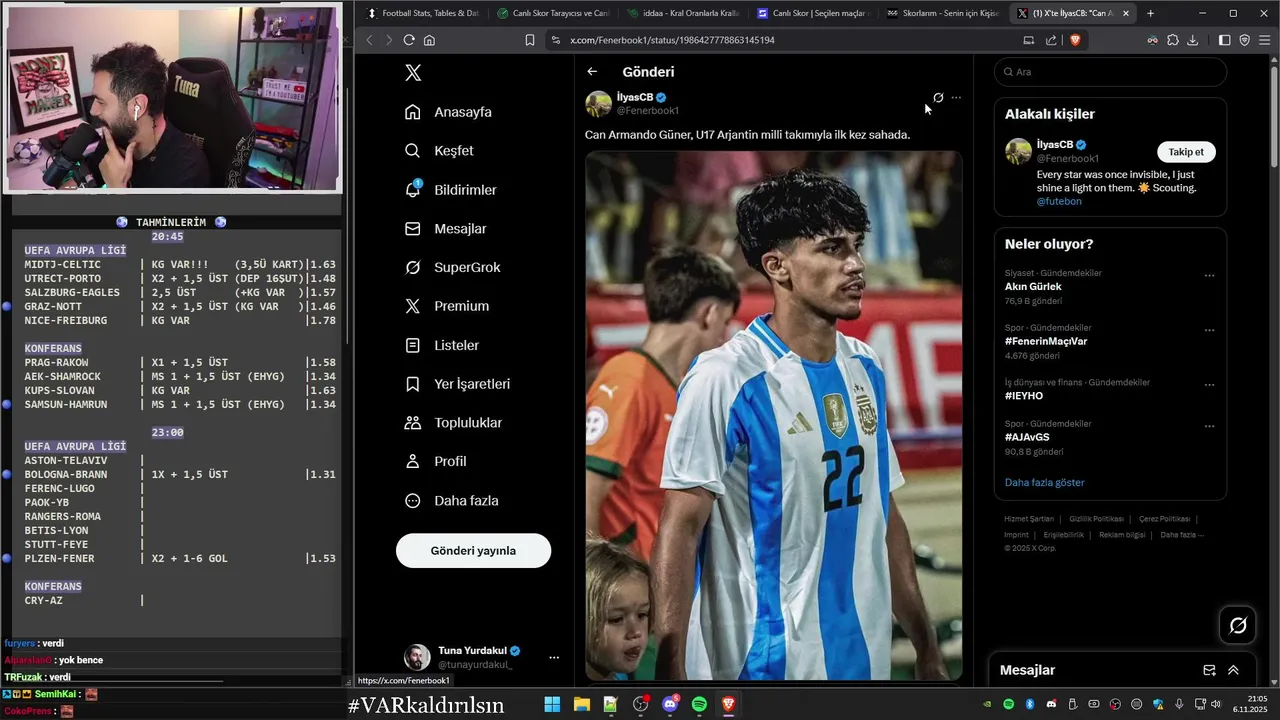
Task: Click the Ara search field
Action: 1110,72
